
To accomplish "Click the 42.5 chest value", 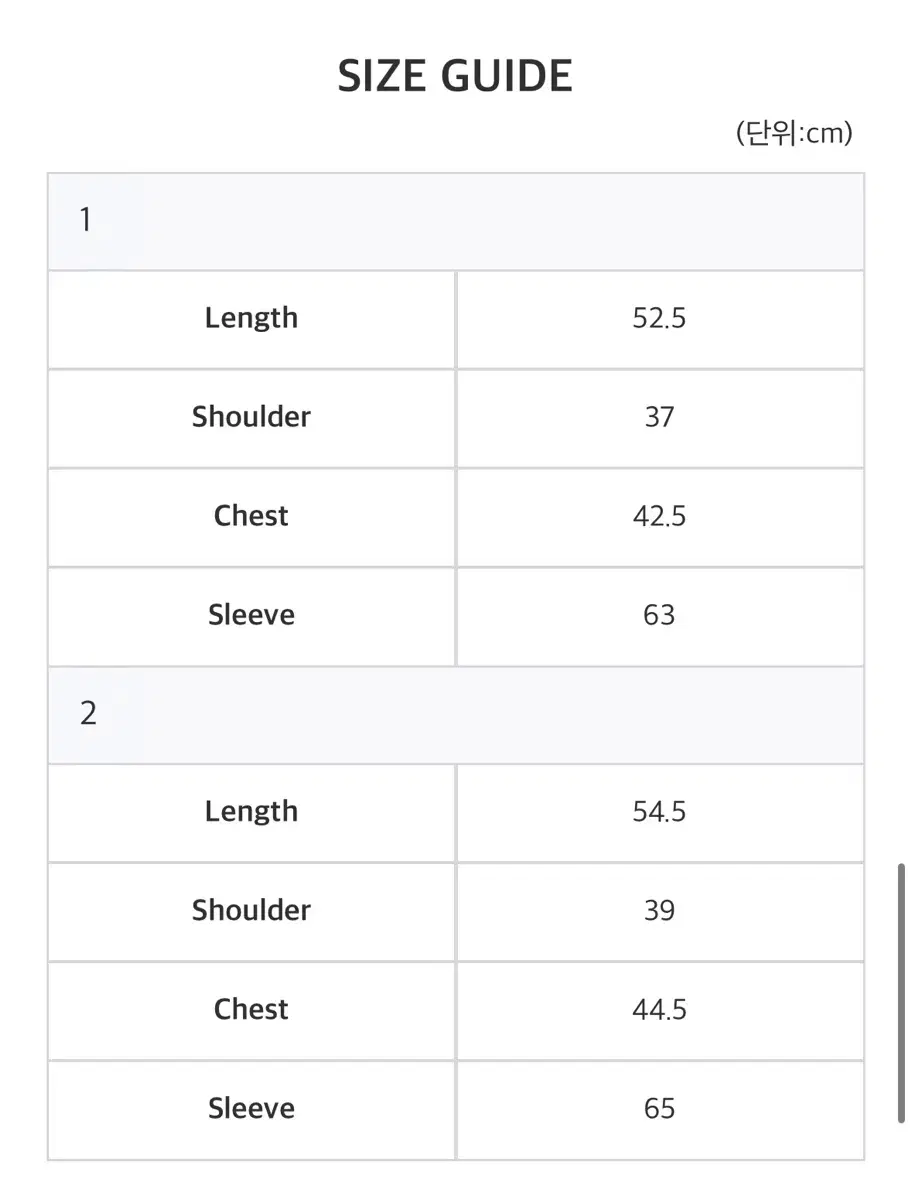I will (x=660, y=516).
